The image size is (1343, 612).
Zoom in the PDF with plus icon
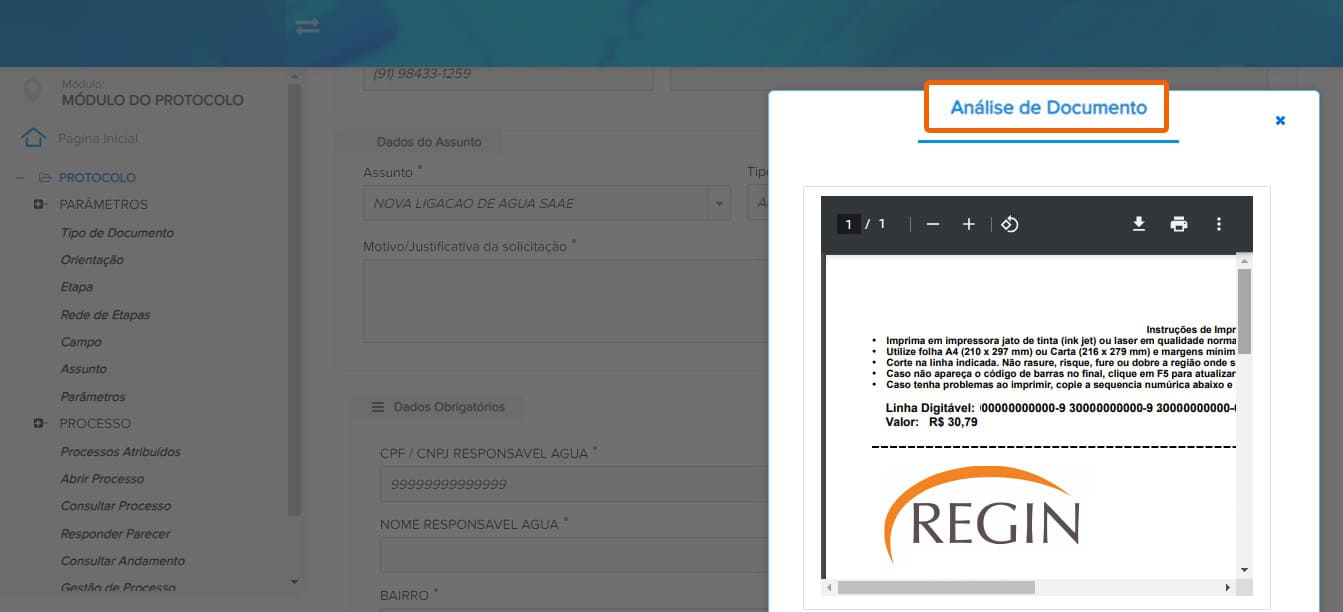[x=968, y=224]
